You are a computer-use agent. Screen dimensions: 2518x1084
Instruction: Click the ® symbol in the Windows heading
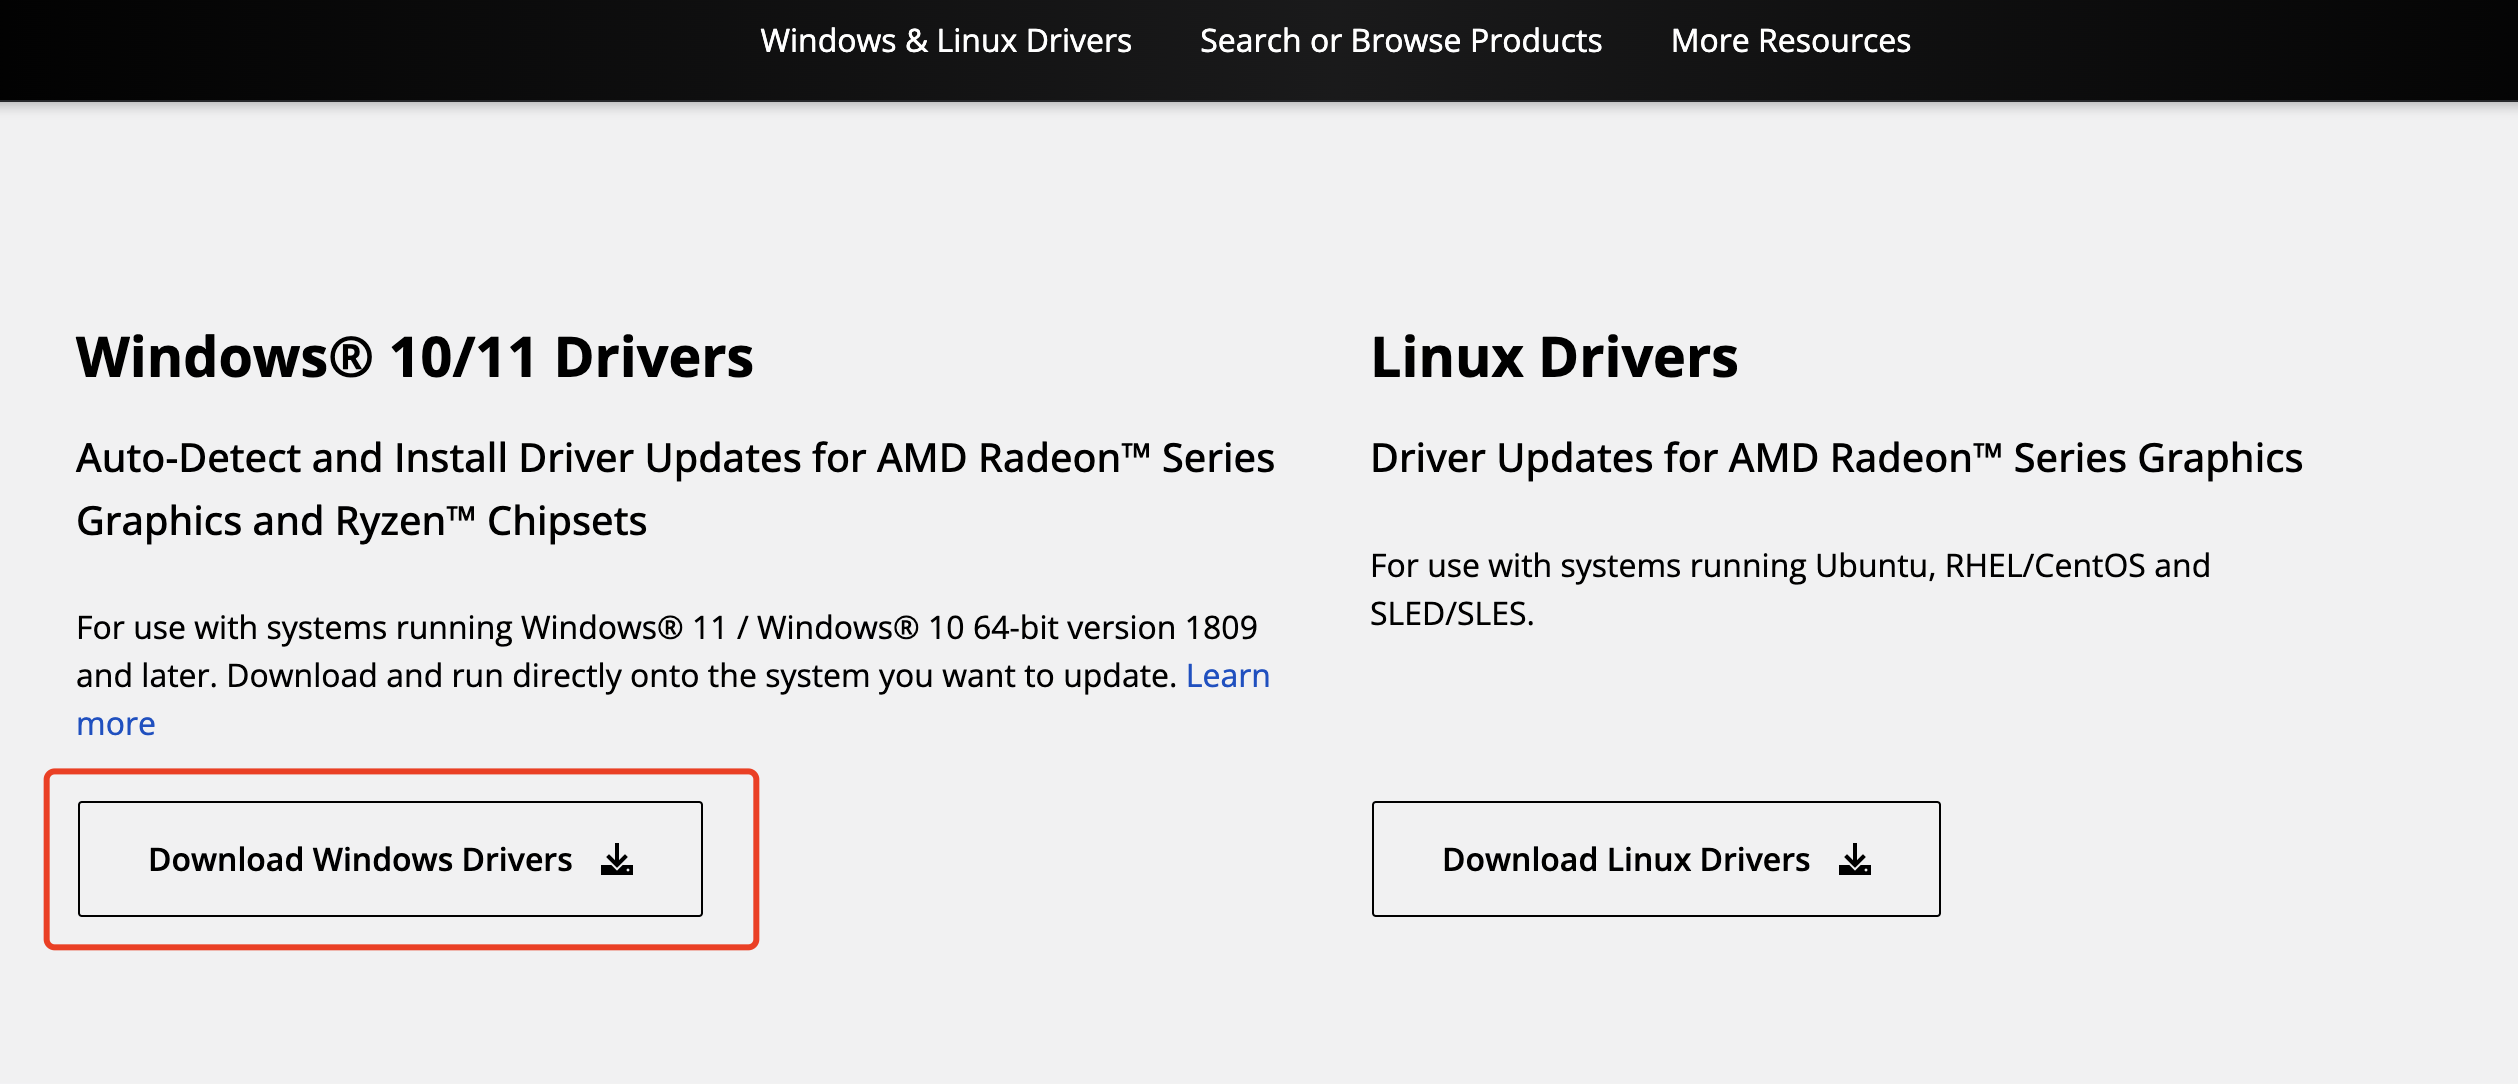click(x=351, y=357)
